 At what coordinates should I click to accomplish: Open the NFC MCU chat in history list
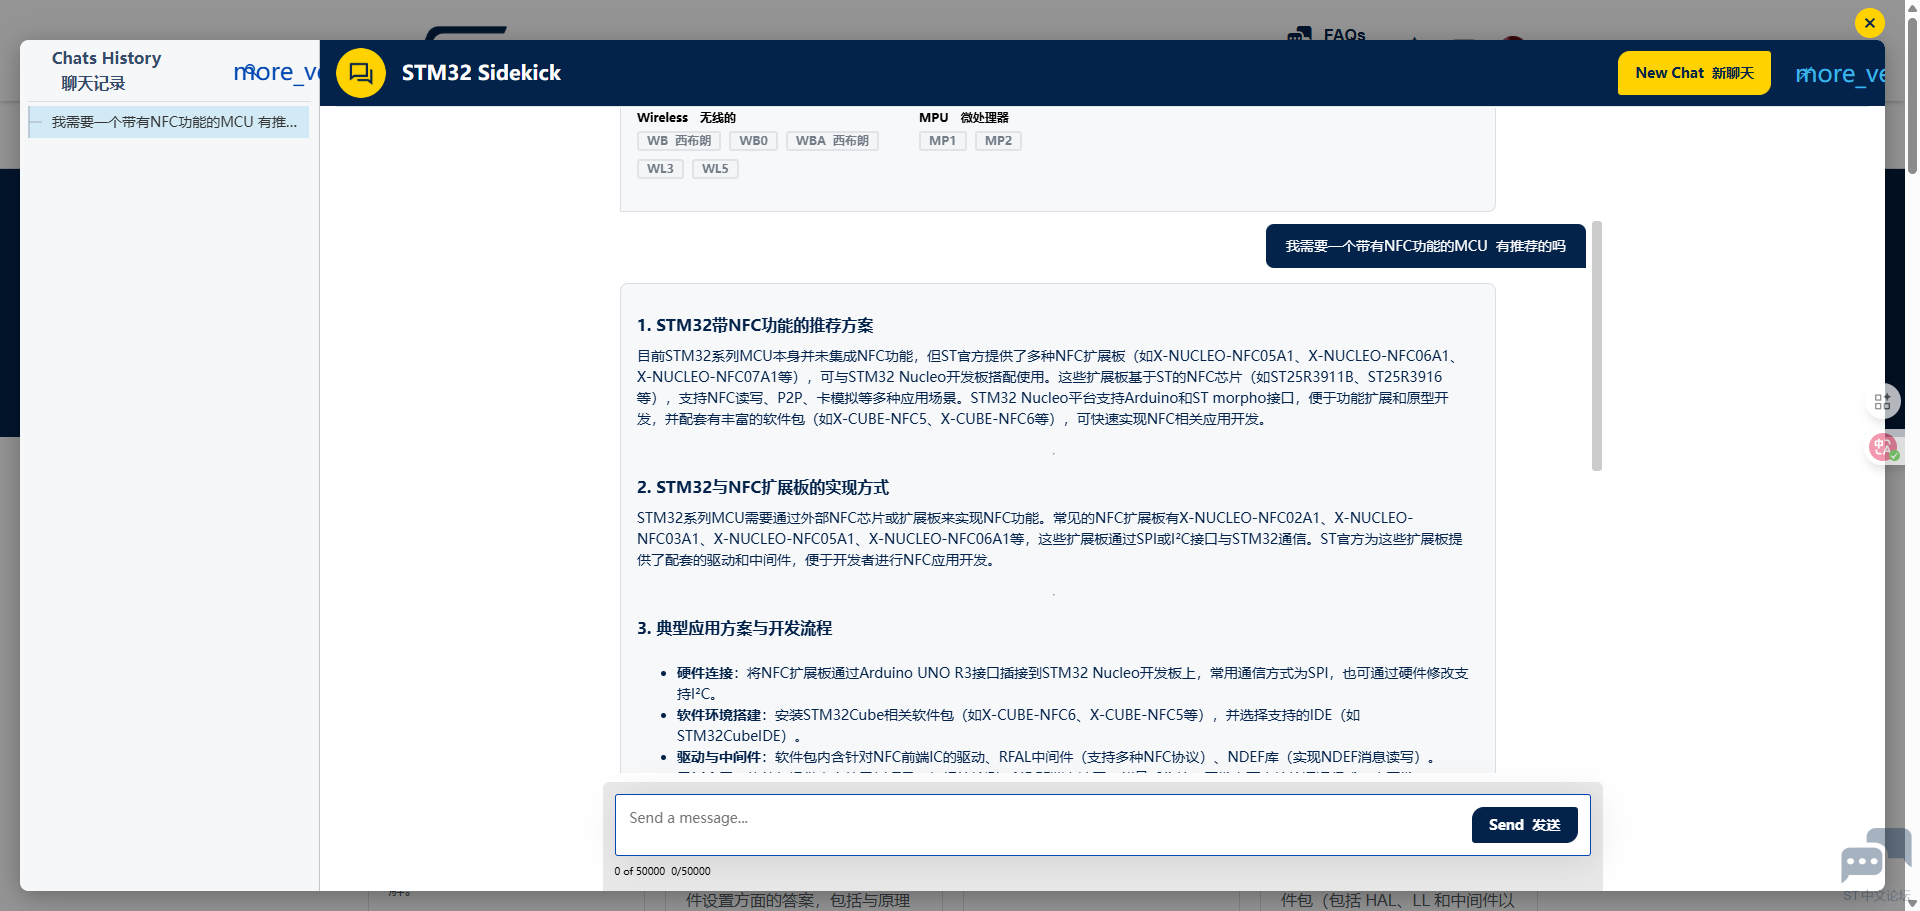click(x=169, y=122)
